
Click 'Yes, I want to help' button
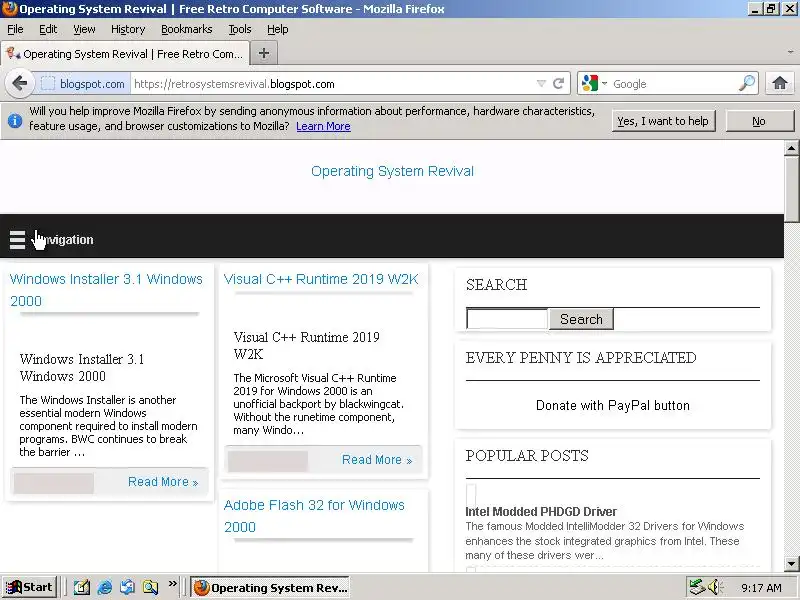pos(663,121)
